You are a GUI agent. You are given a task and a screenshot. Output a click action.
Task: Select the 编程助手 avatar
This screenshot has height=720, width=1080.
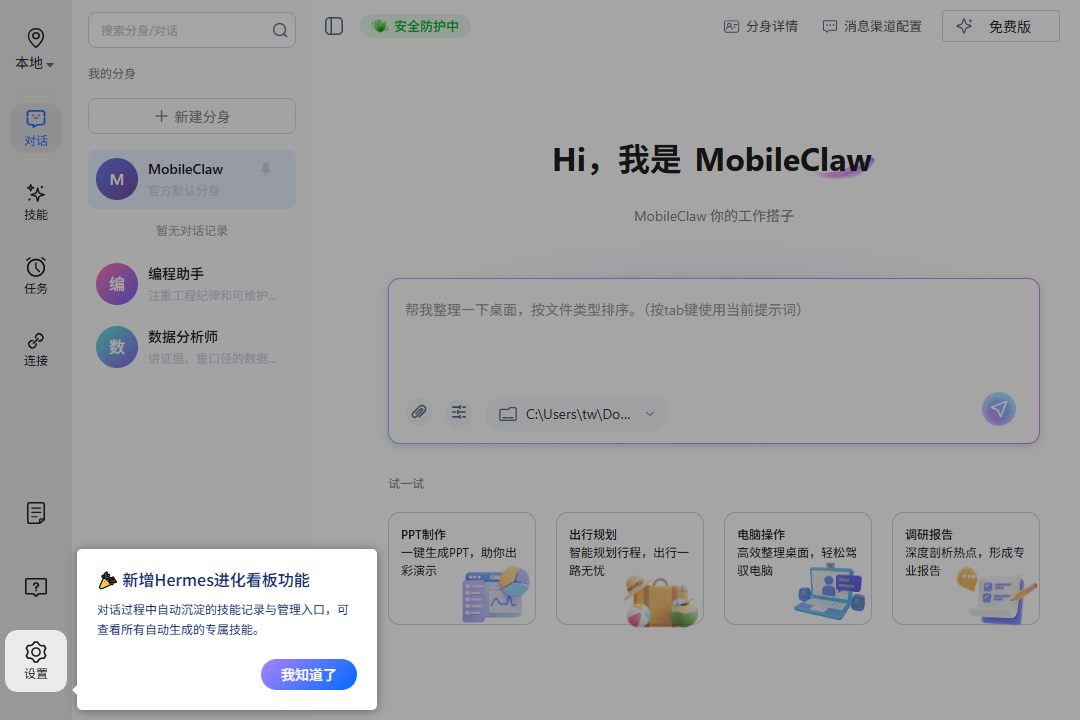tap(191, 284)
